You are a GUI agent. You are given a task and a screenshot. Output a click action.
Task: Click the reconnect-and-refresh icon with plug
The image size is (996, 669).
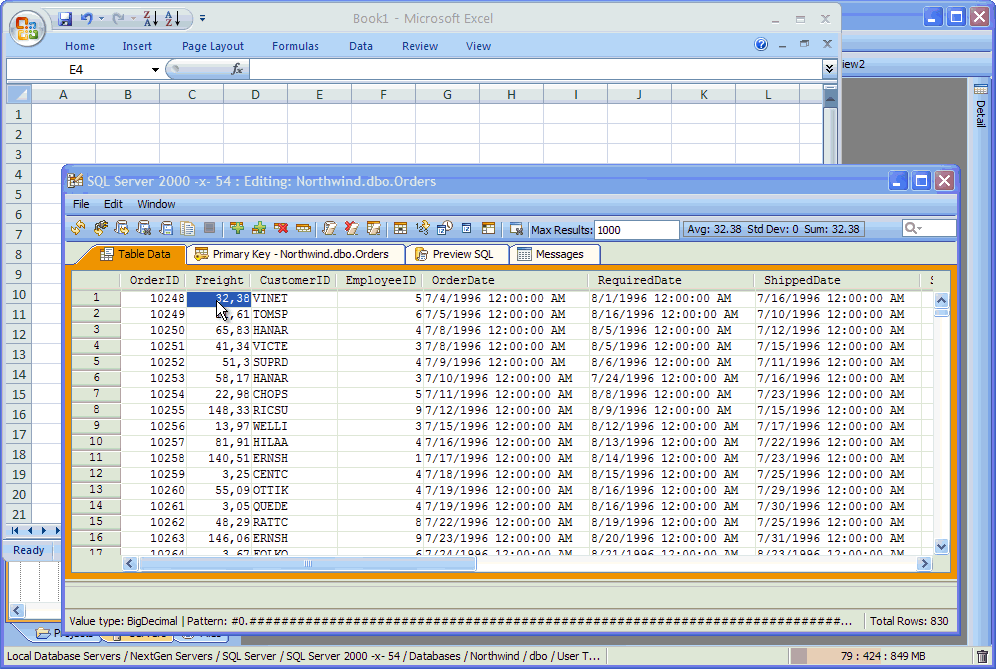click(100, 228)
